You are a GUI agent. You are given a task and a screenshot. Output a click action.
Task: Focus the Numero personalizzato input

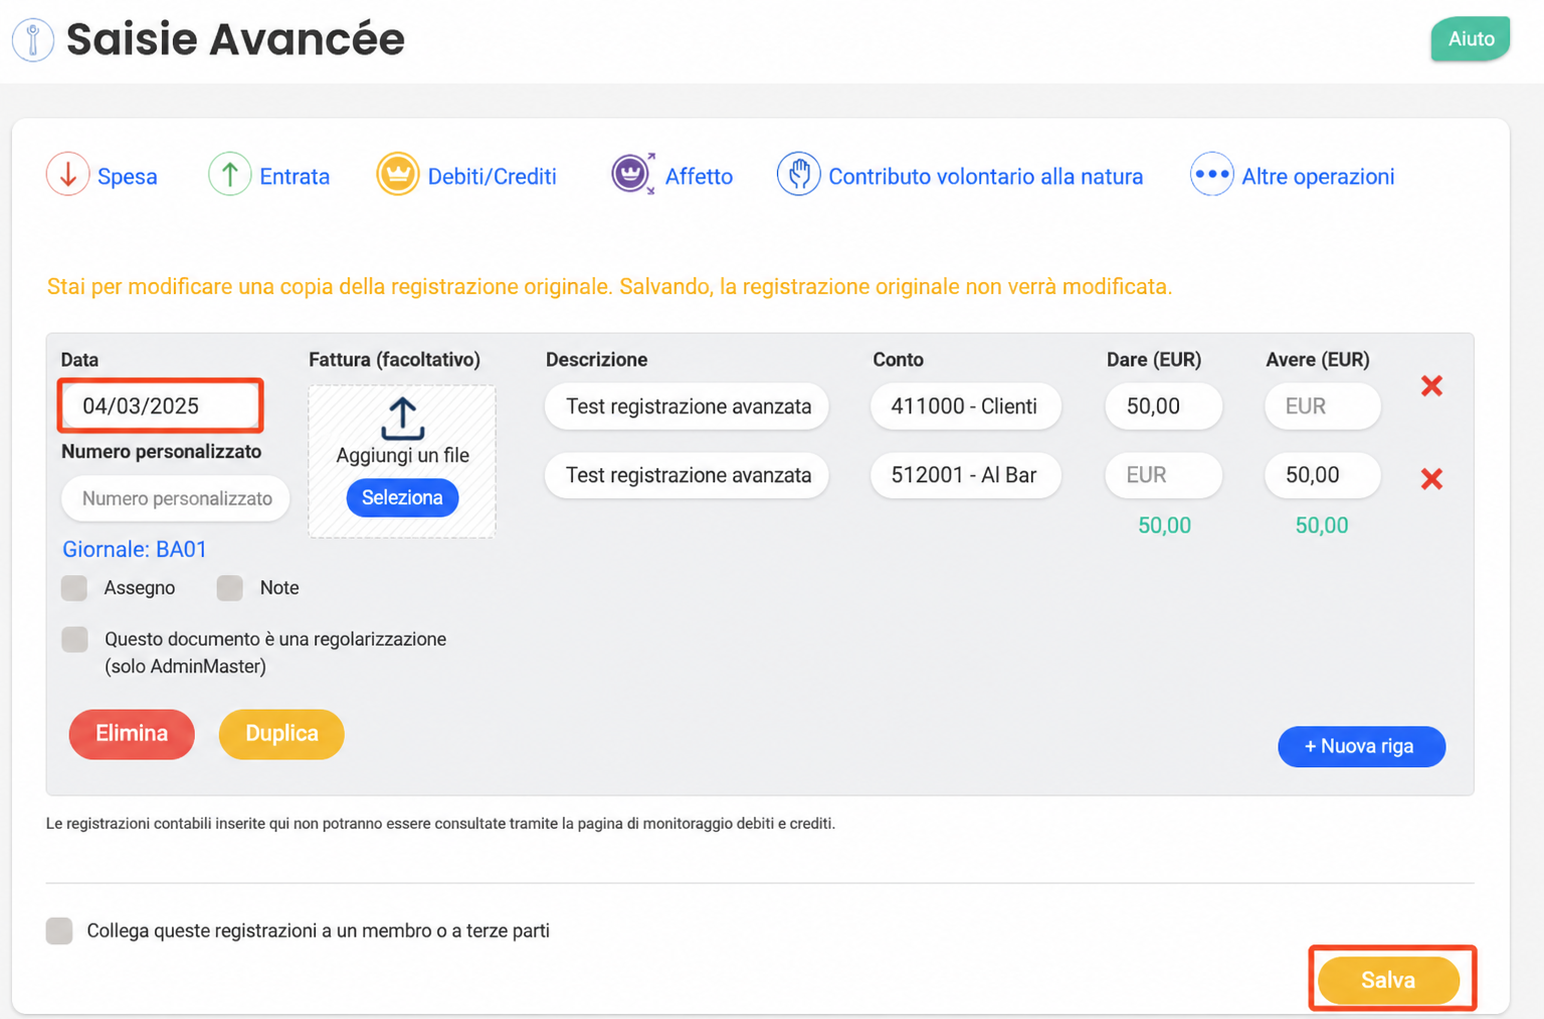(176, 499)
